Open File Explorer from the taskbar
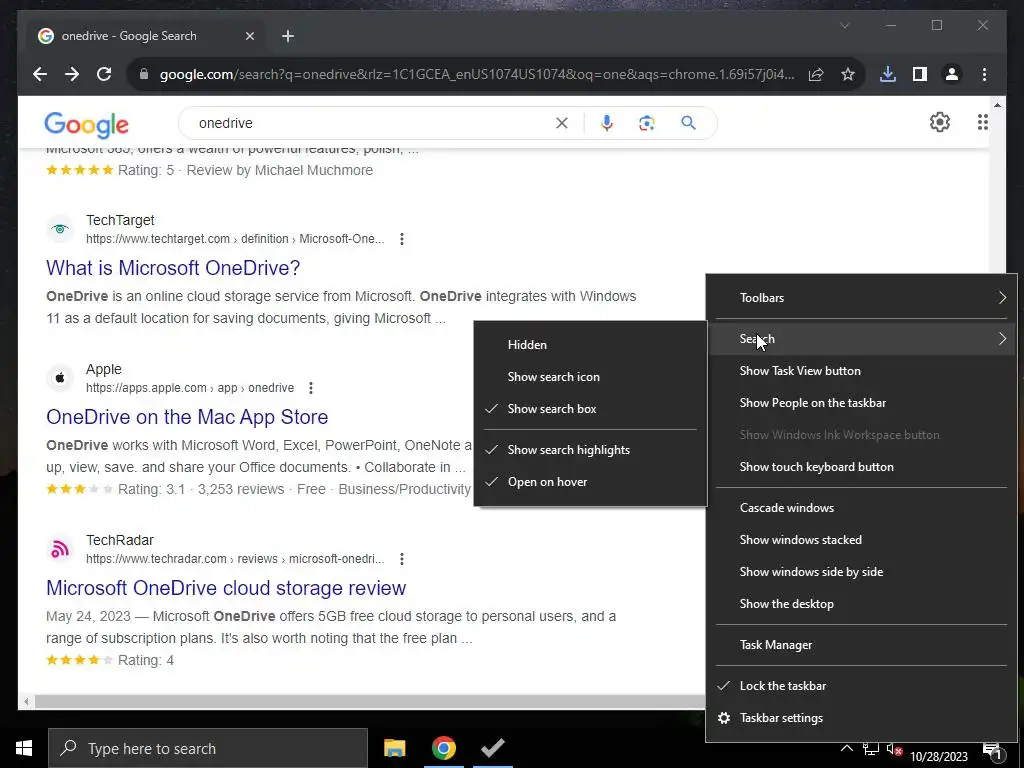 coord(394,748)
